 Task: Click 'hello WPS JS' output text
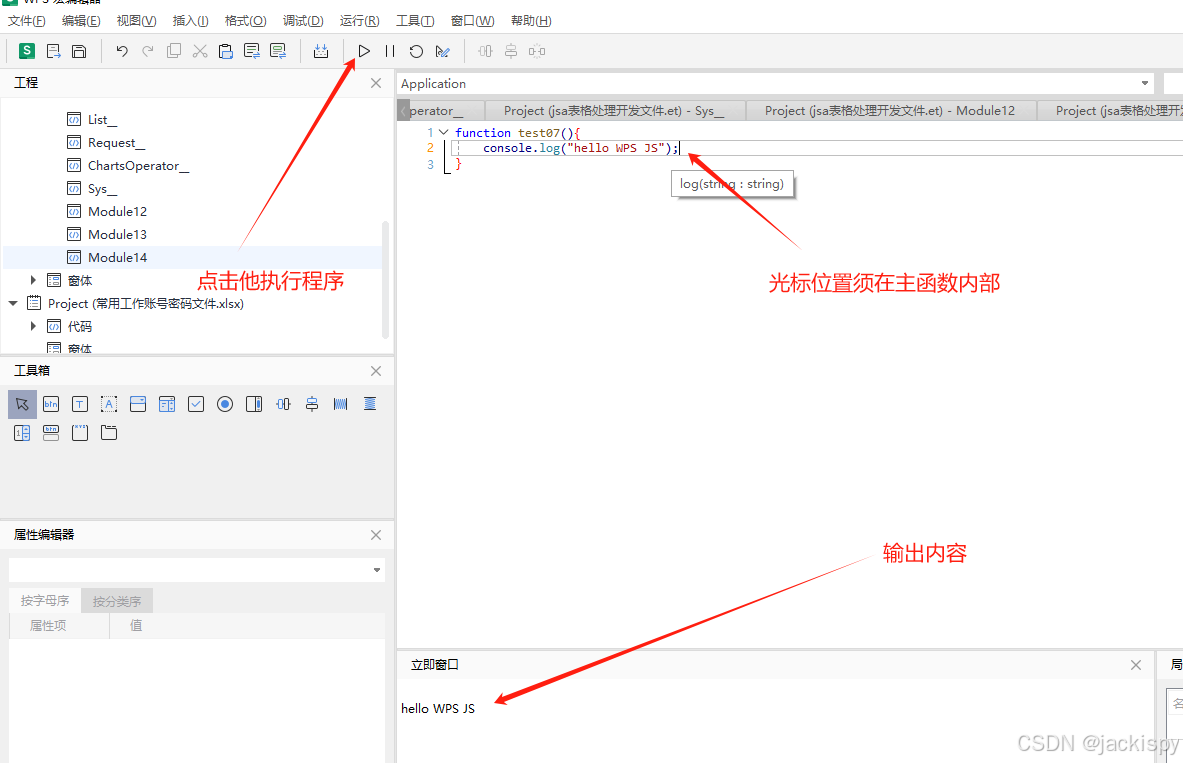click(438, 709)
